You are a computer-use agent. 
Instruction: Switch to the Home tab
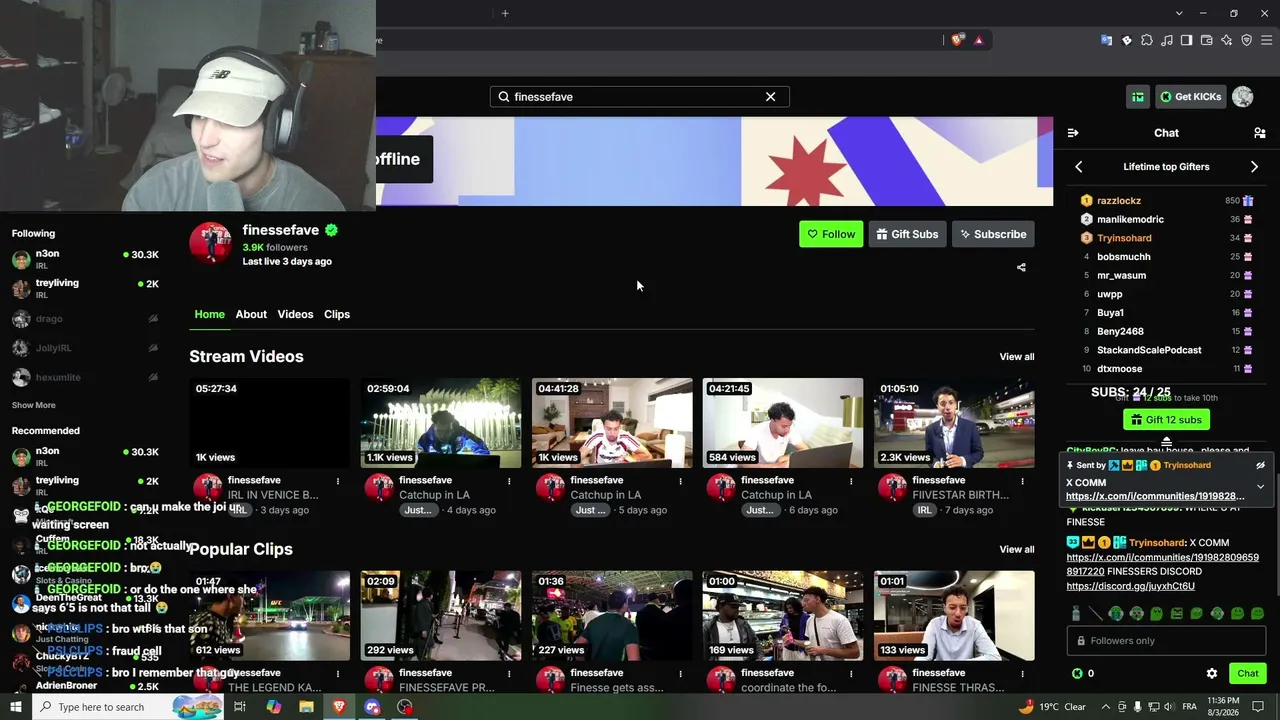point(209,314)
